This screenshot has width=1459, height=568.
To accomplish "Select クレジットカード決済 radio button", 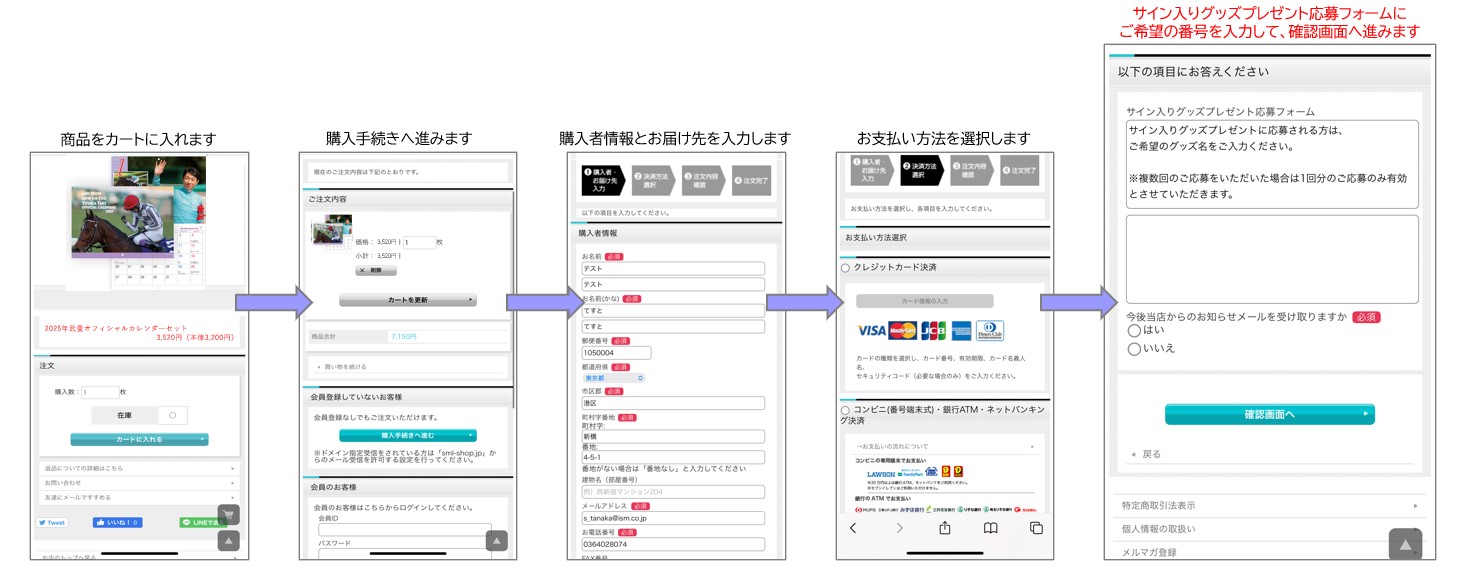I will click(x=846, y=268).
